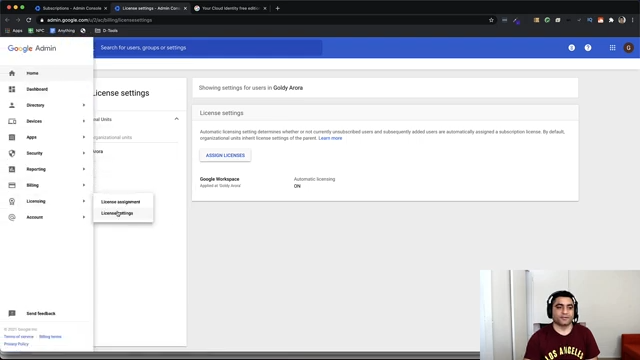640x360 pixels.
Task: Bookmark page with the star icon
Action: click(x=491, y=20)
